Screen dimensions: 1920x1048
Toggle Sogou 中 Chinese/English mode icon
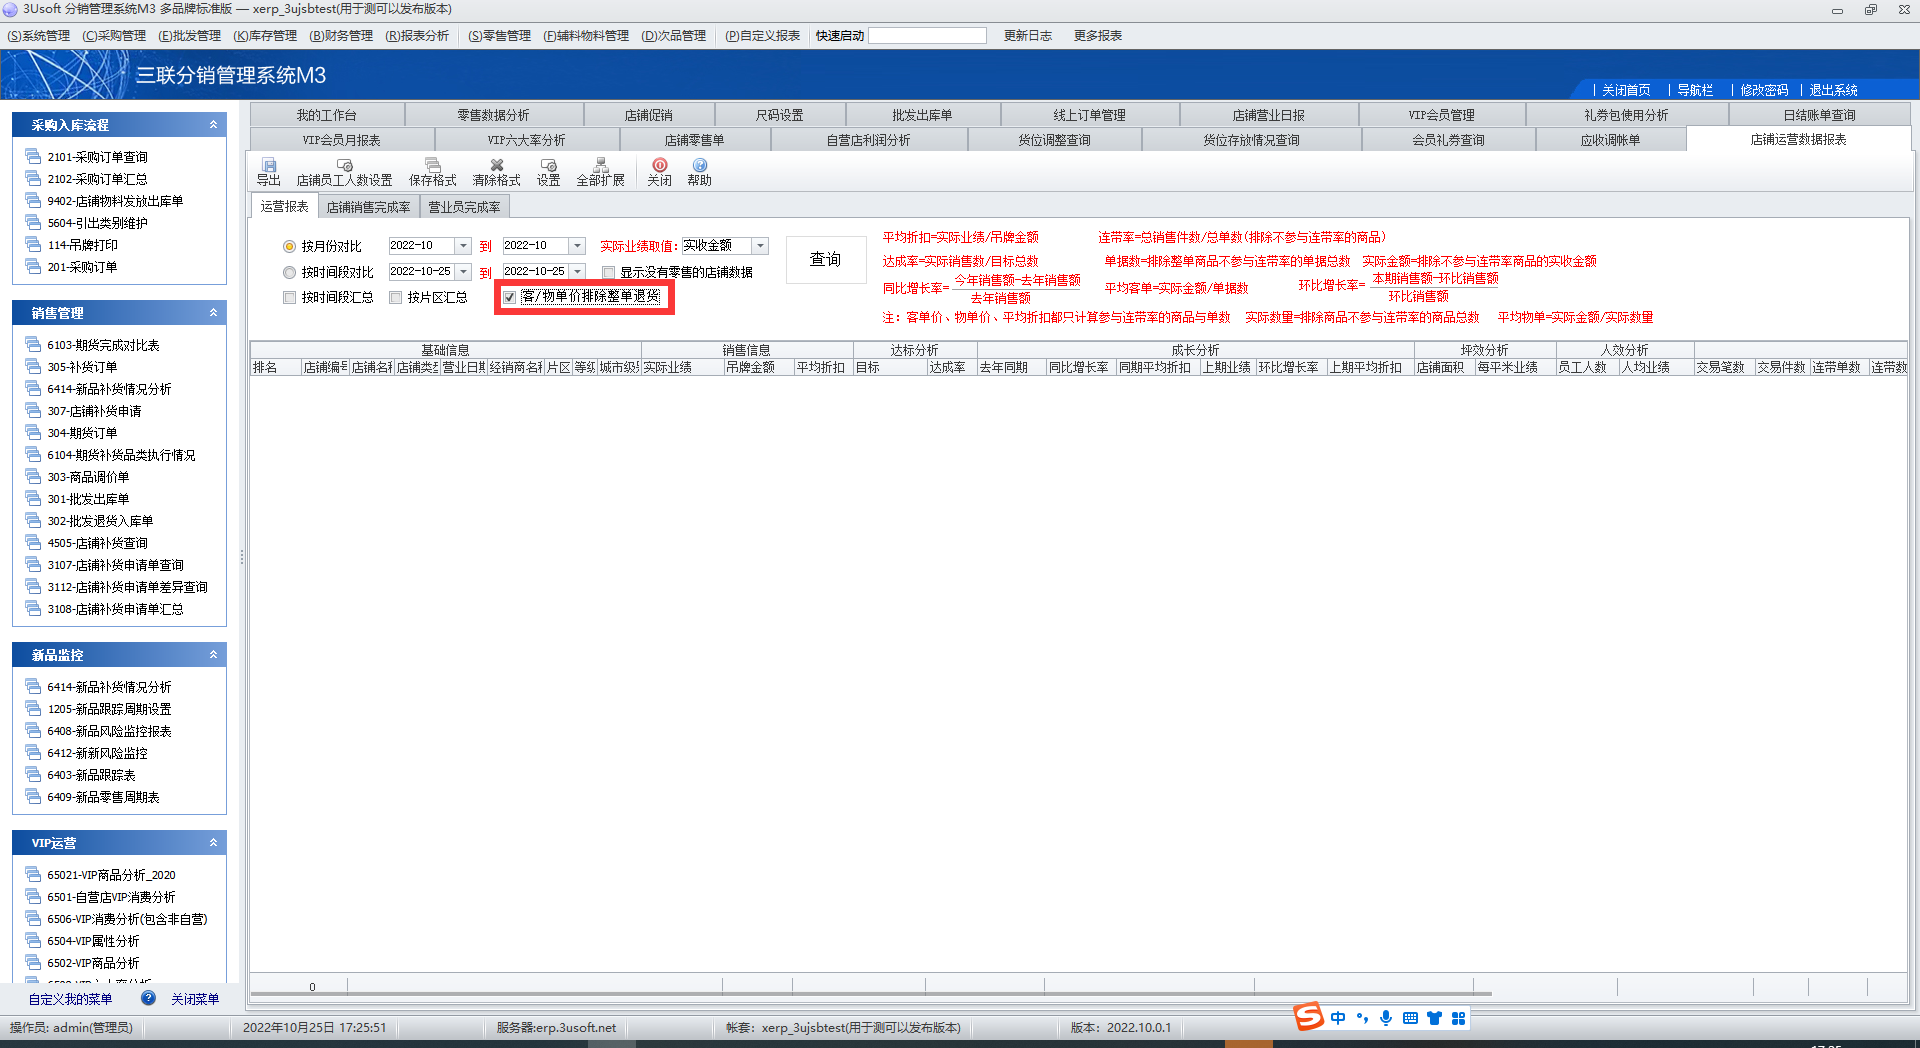coord(1338,1018)
